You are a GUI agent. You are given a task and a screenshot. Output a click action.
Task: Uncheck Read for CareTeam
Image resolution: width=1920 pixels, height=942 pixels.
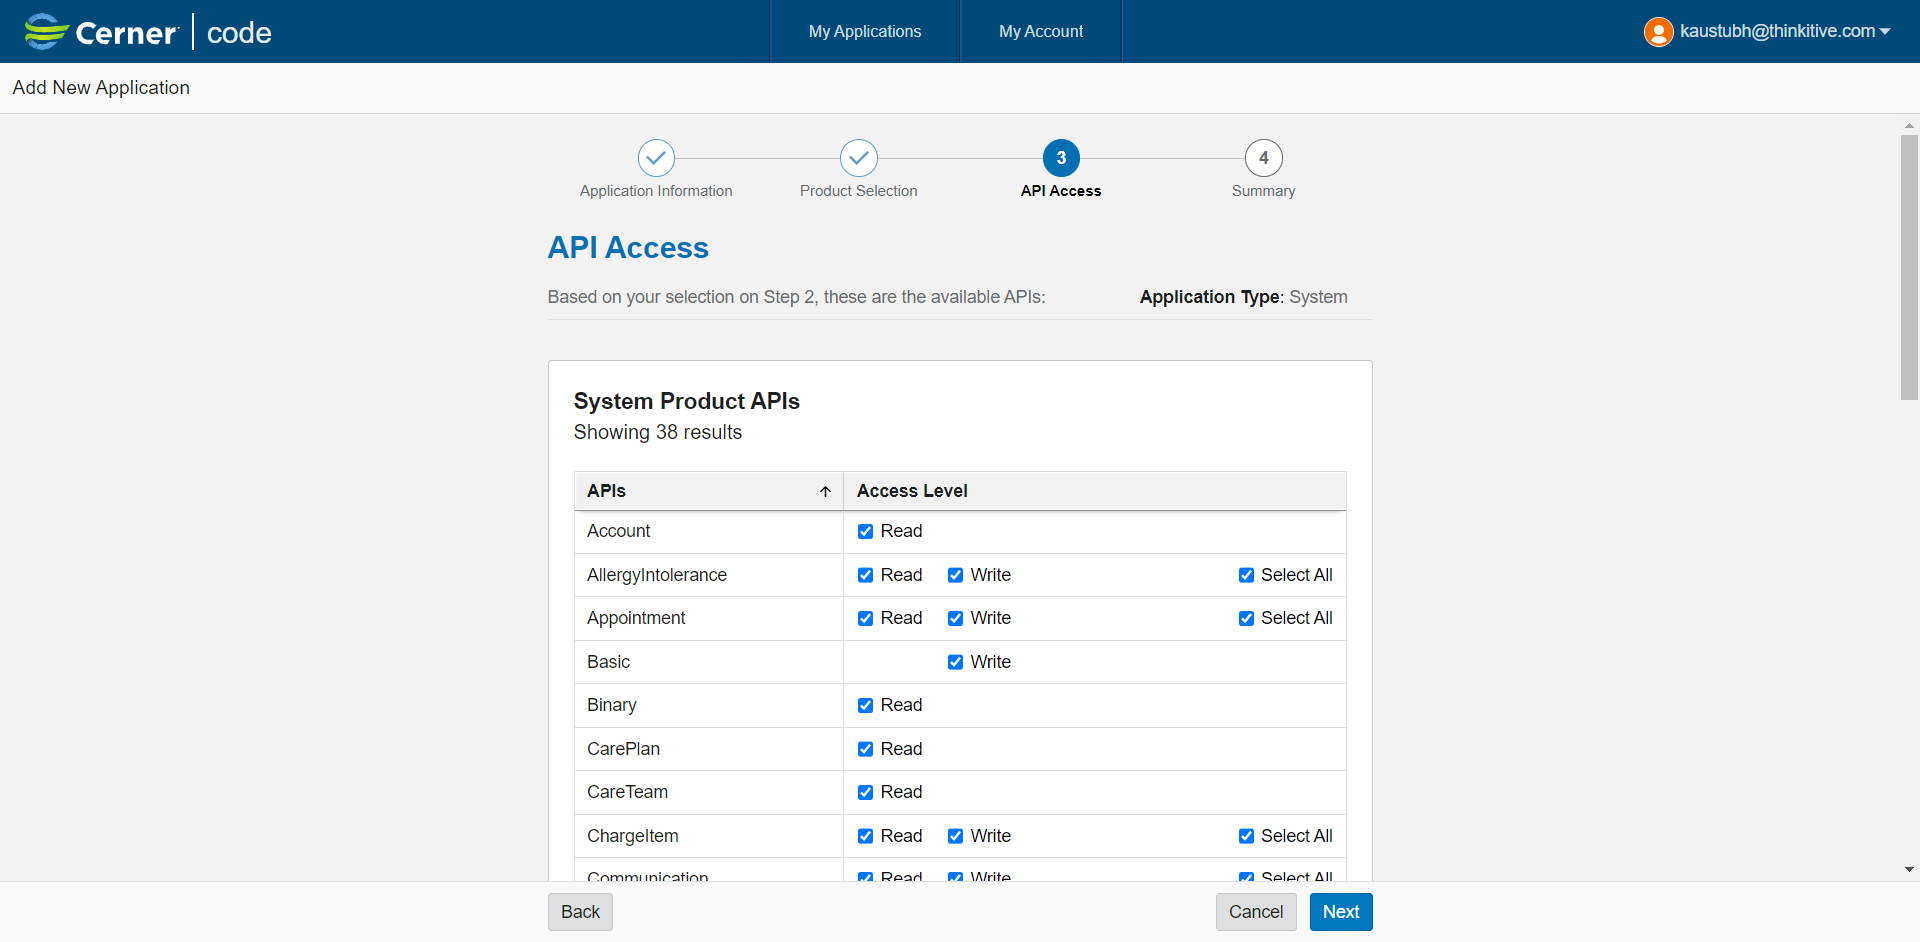865,792
